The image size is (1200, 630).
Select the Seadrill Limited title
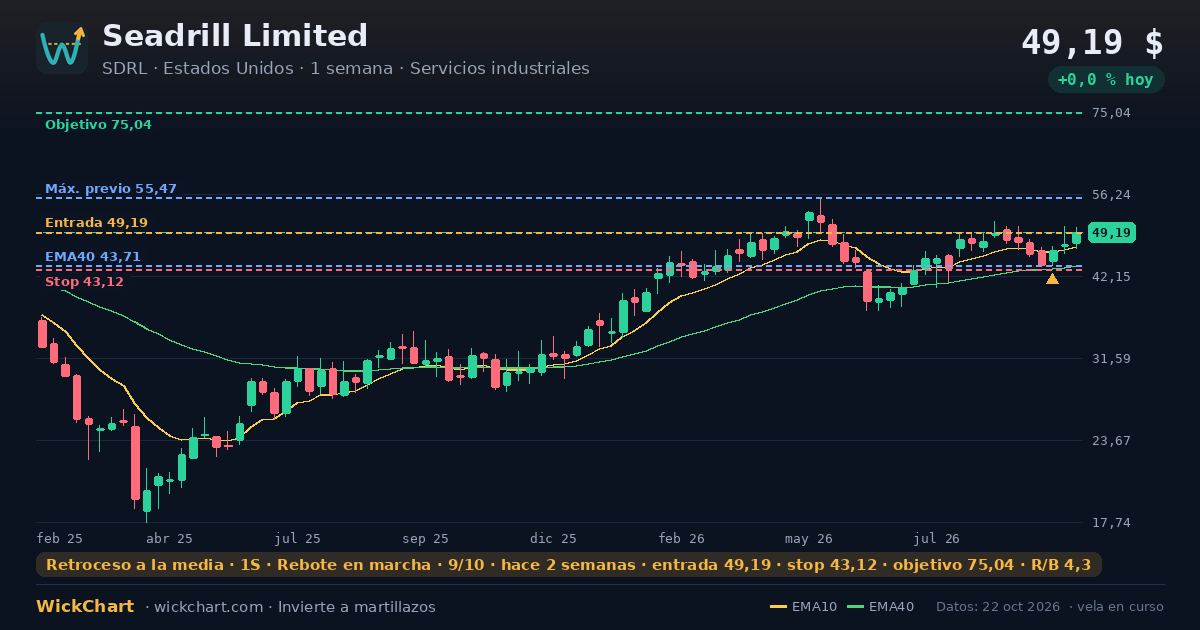coord(235,36)
